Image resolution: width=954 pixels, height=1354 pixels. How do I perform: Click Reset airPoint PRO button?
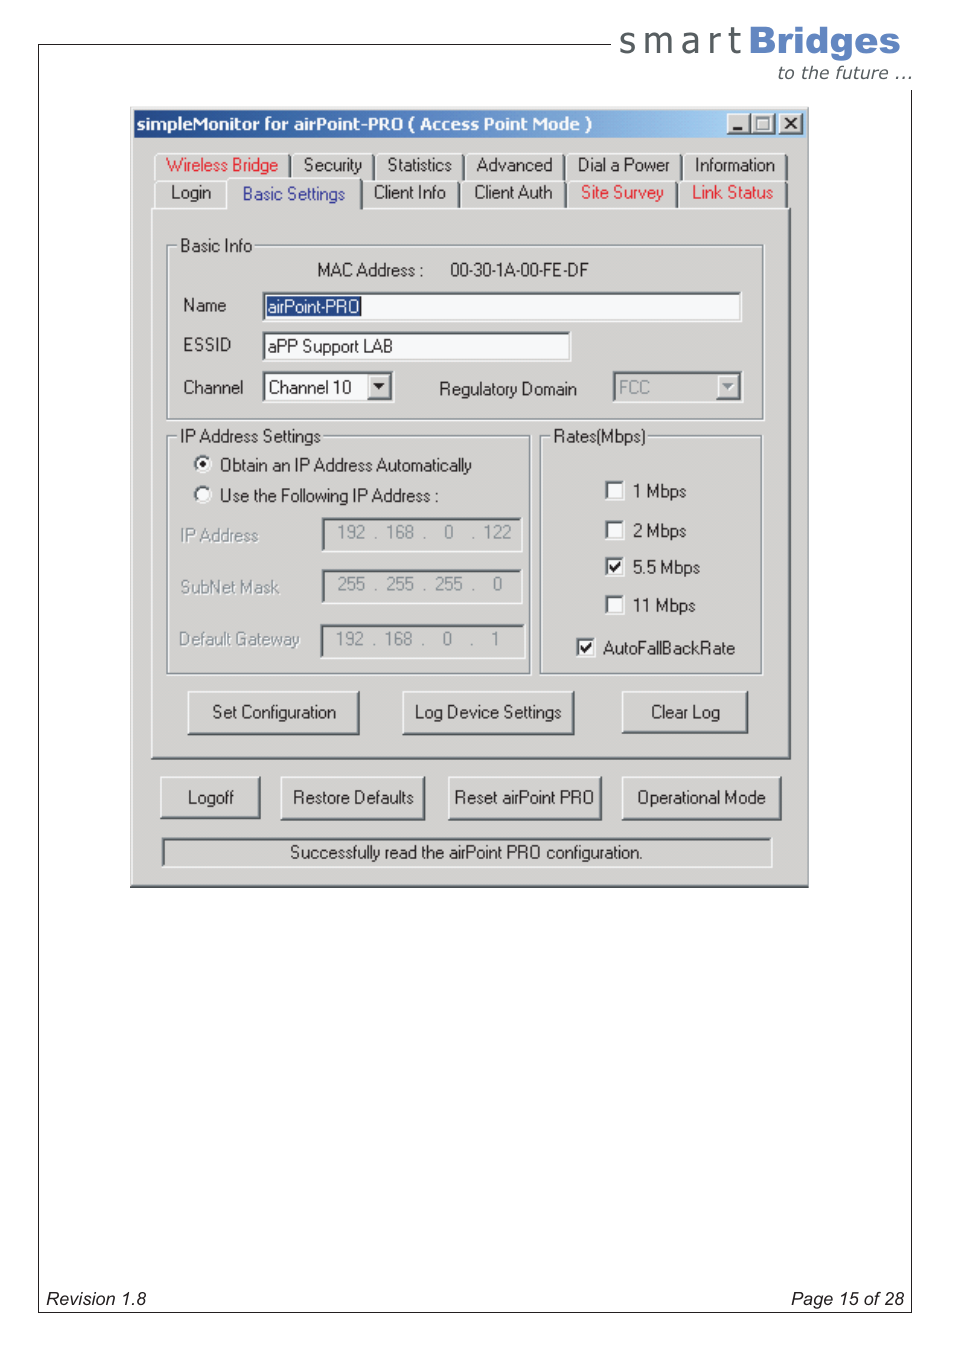(524, 798)
